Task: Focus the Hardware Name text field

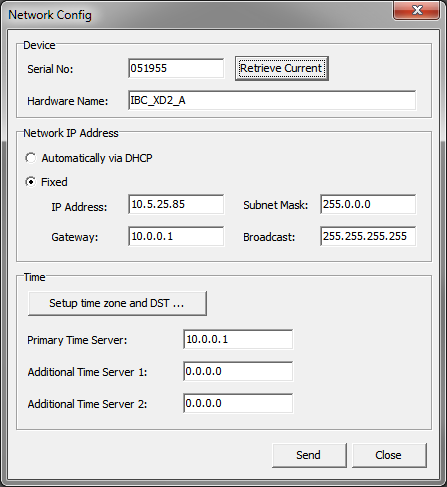Action: [x=272, y=100]
